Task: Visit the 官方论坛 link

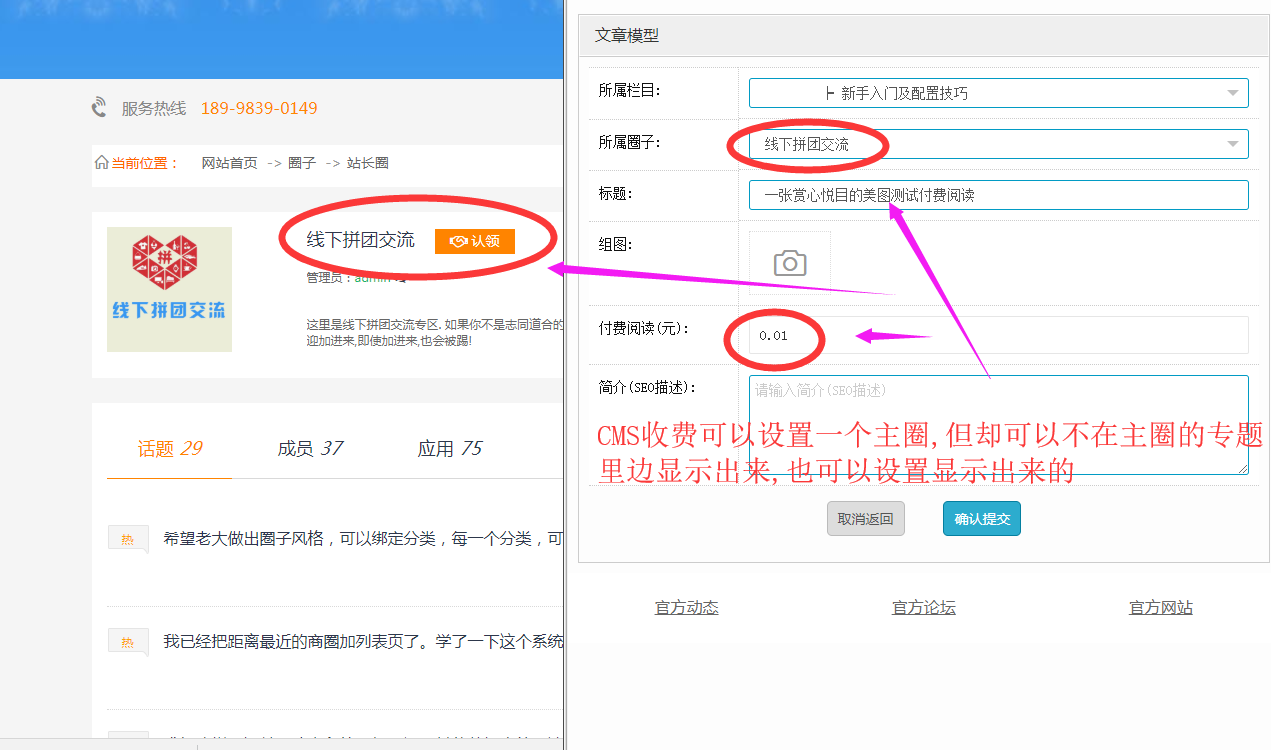Action: coord(923,607)
